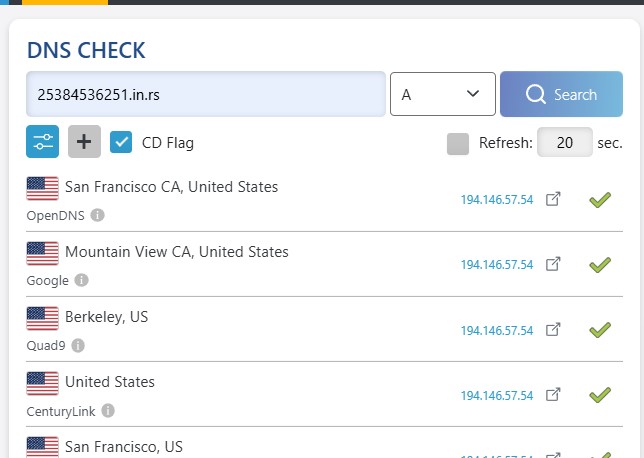Image resolution: width=644 pixels, height=458 pixels.
Task: Show info icon next to OpenDNS
Action: (97, 215)
